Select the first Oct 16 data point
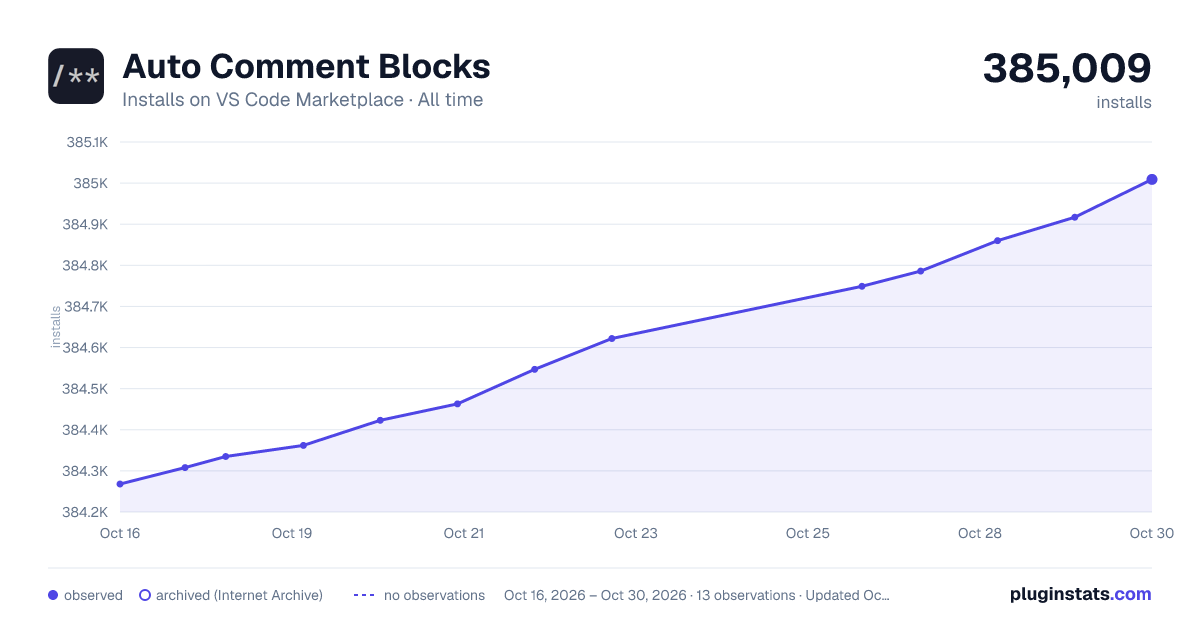The image size is (1200, 630). tap(120, 484)
